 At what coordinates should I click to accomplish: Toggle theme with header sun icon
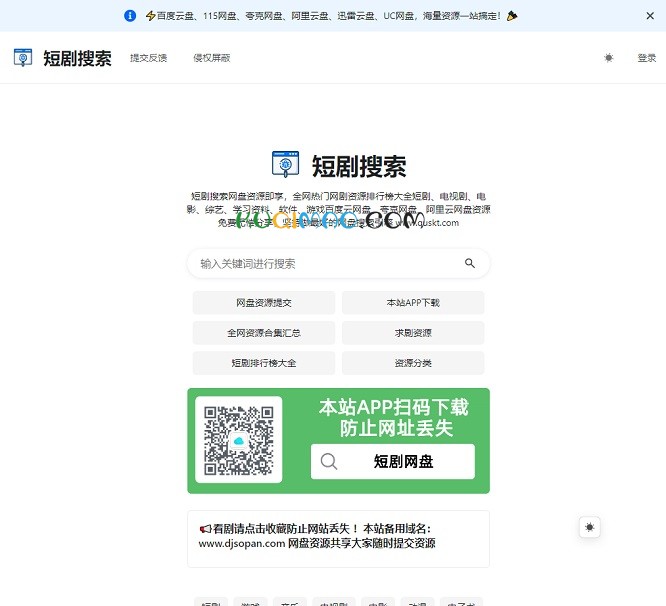[x=608, y=58]
